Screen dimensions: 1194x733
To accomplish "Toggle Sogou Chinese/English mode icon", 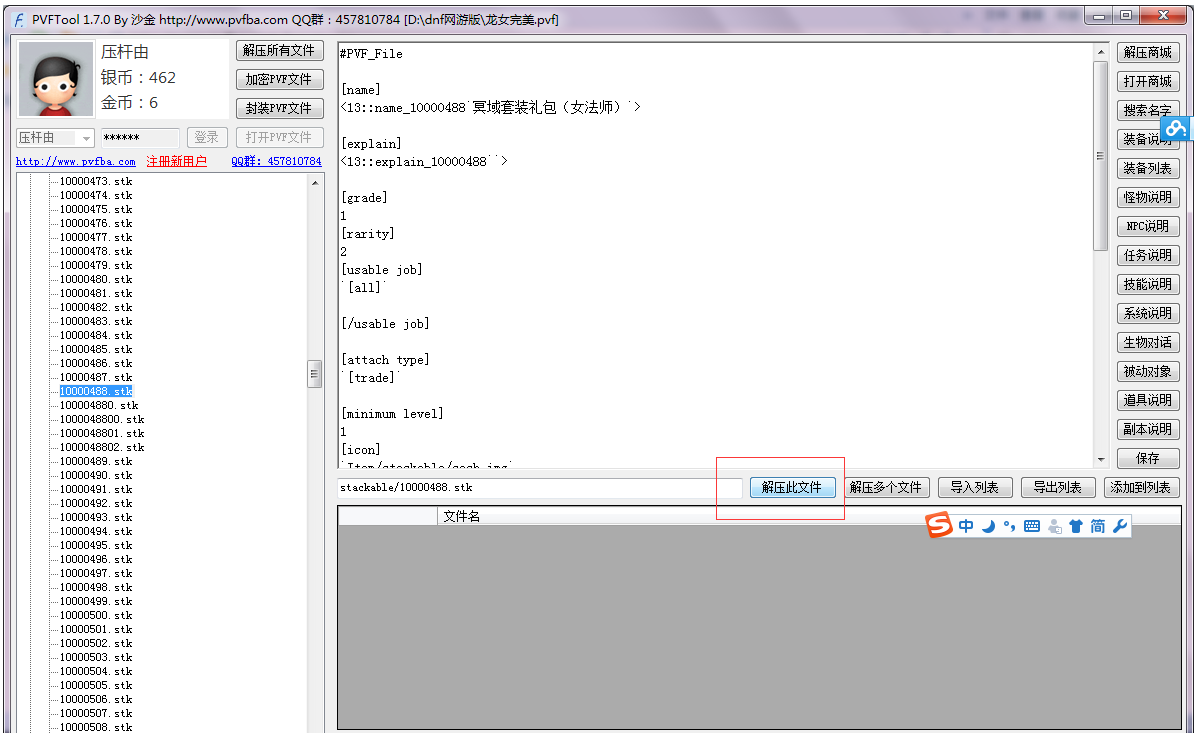I will point(966,526).
